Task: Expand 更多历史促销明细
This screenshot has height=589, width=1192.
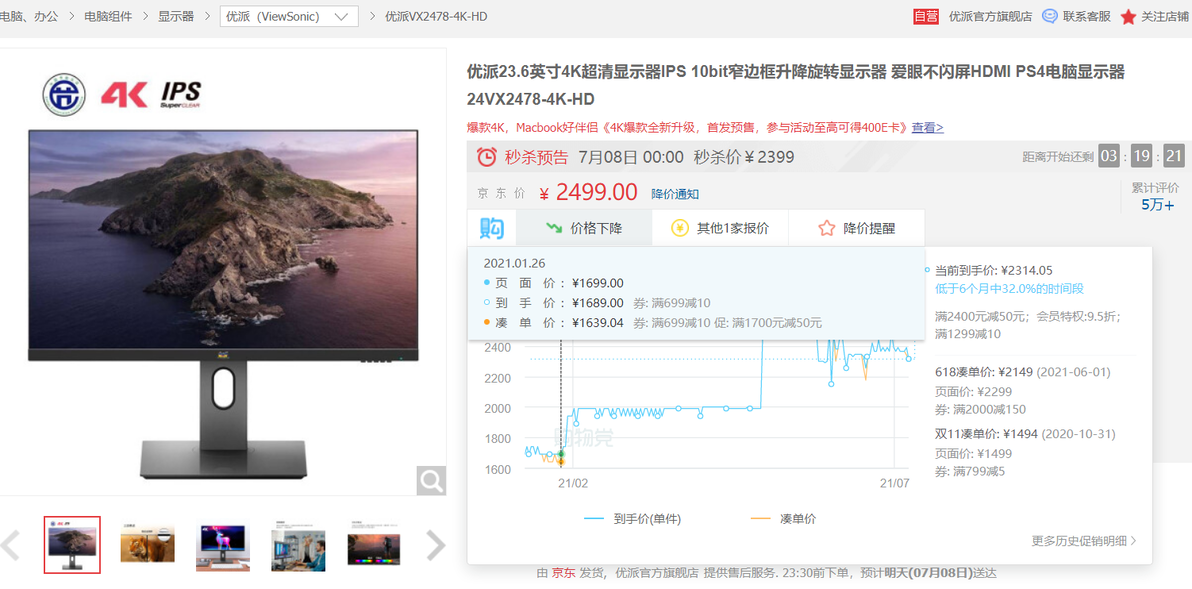Action: [x=1084, y=541]
